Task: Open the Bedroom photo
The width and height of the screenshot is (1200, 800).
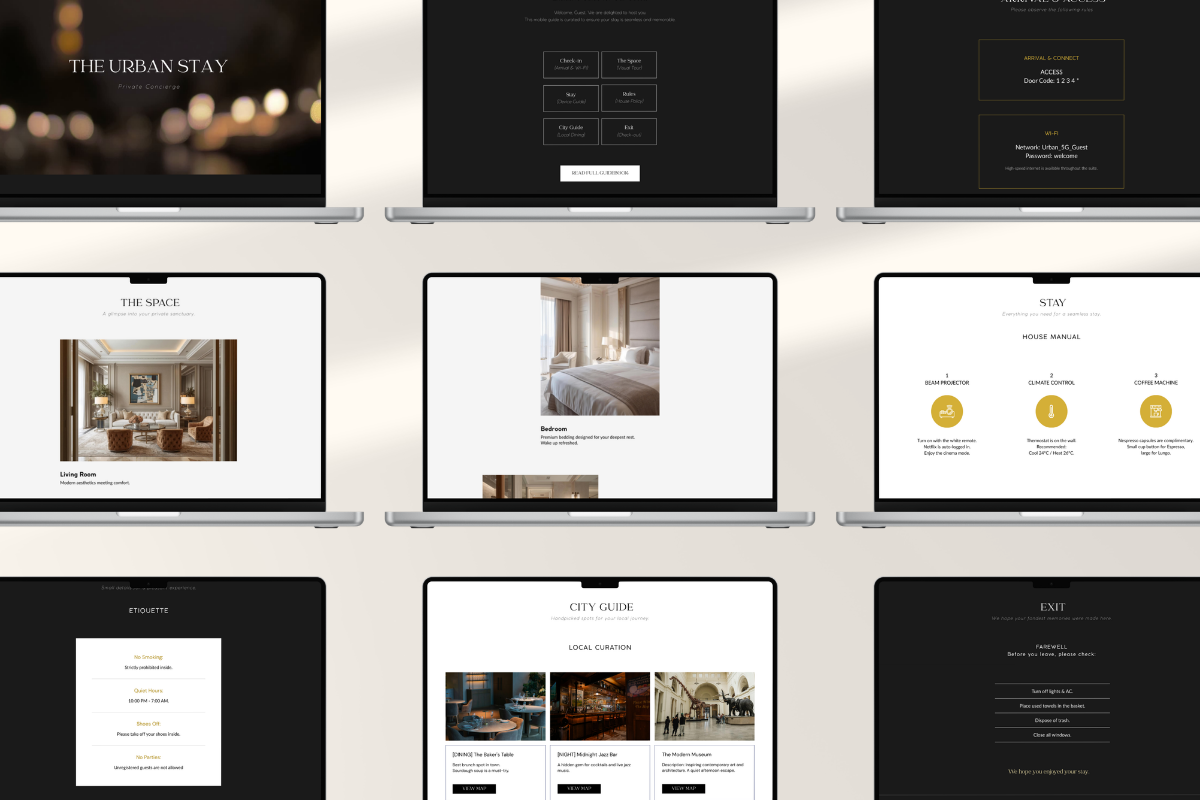Action: coord(600,346)
